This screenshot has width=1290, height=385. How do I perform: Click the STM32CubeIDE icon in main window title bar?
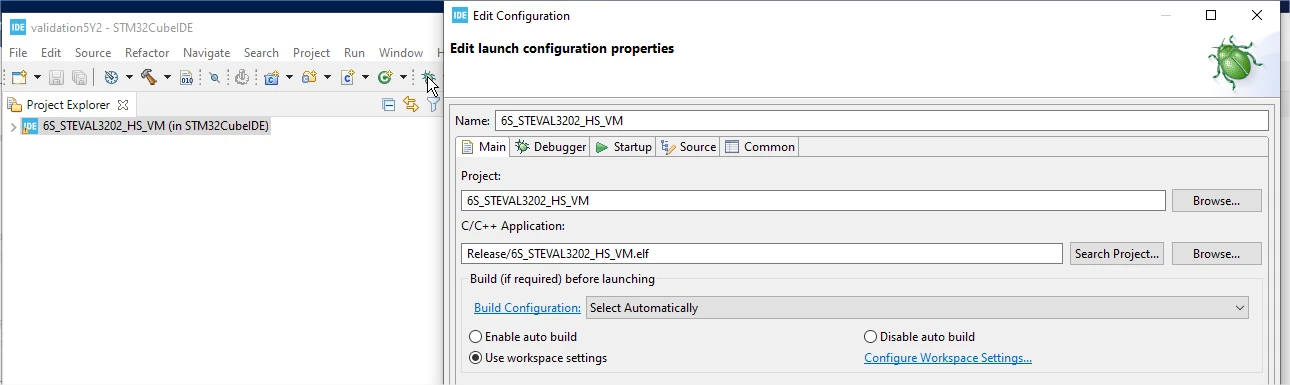(x=17, y=27)
